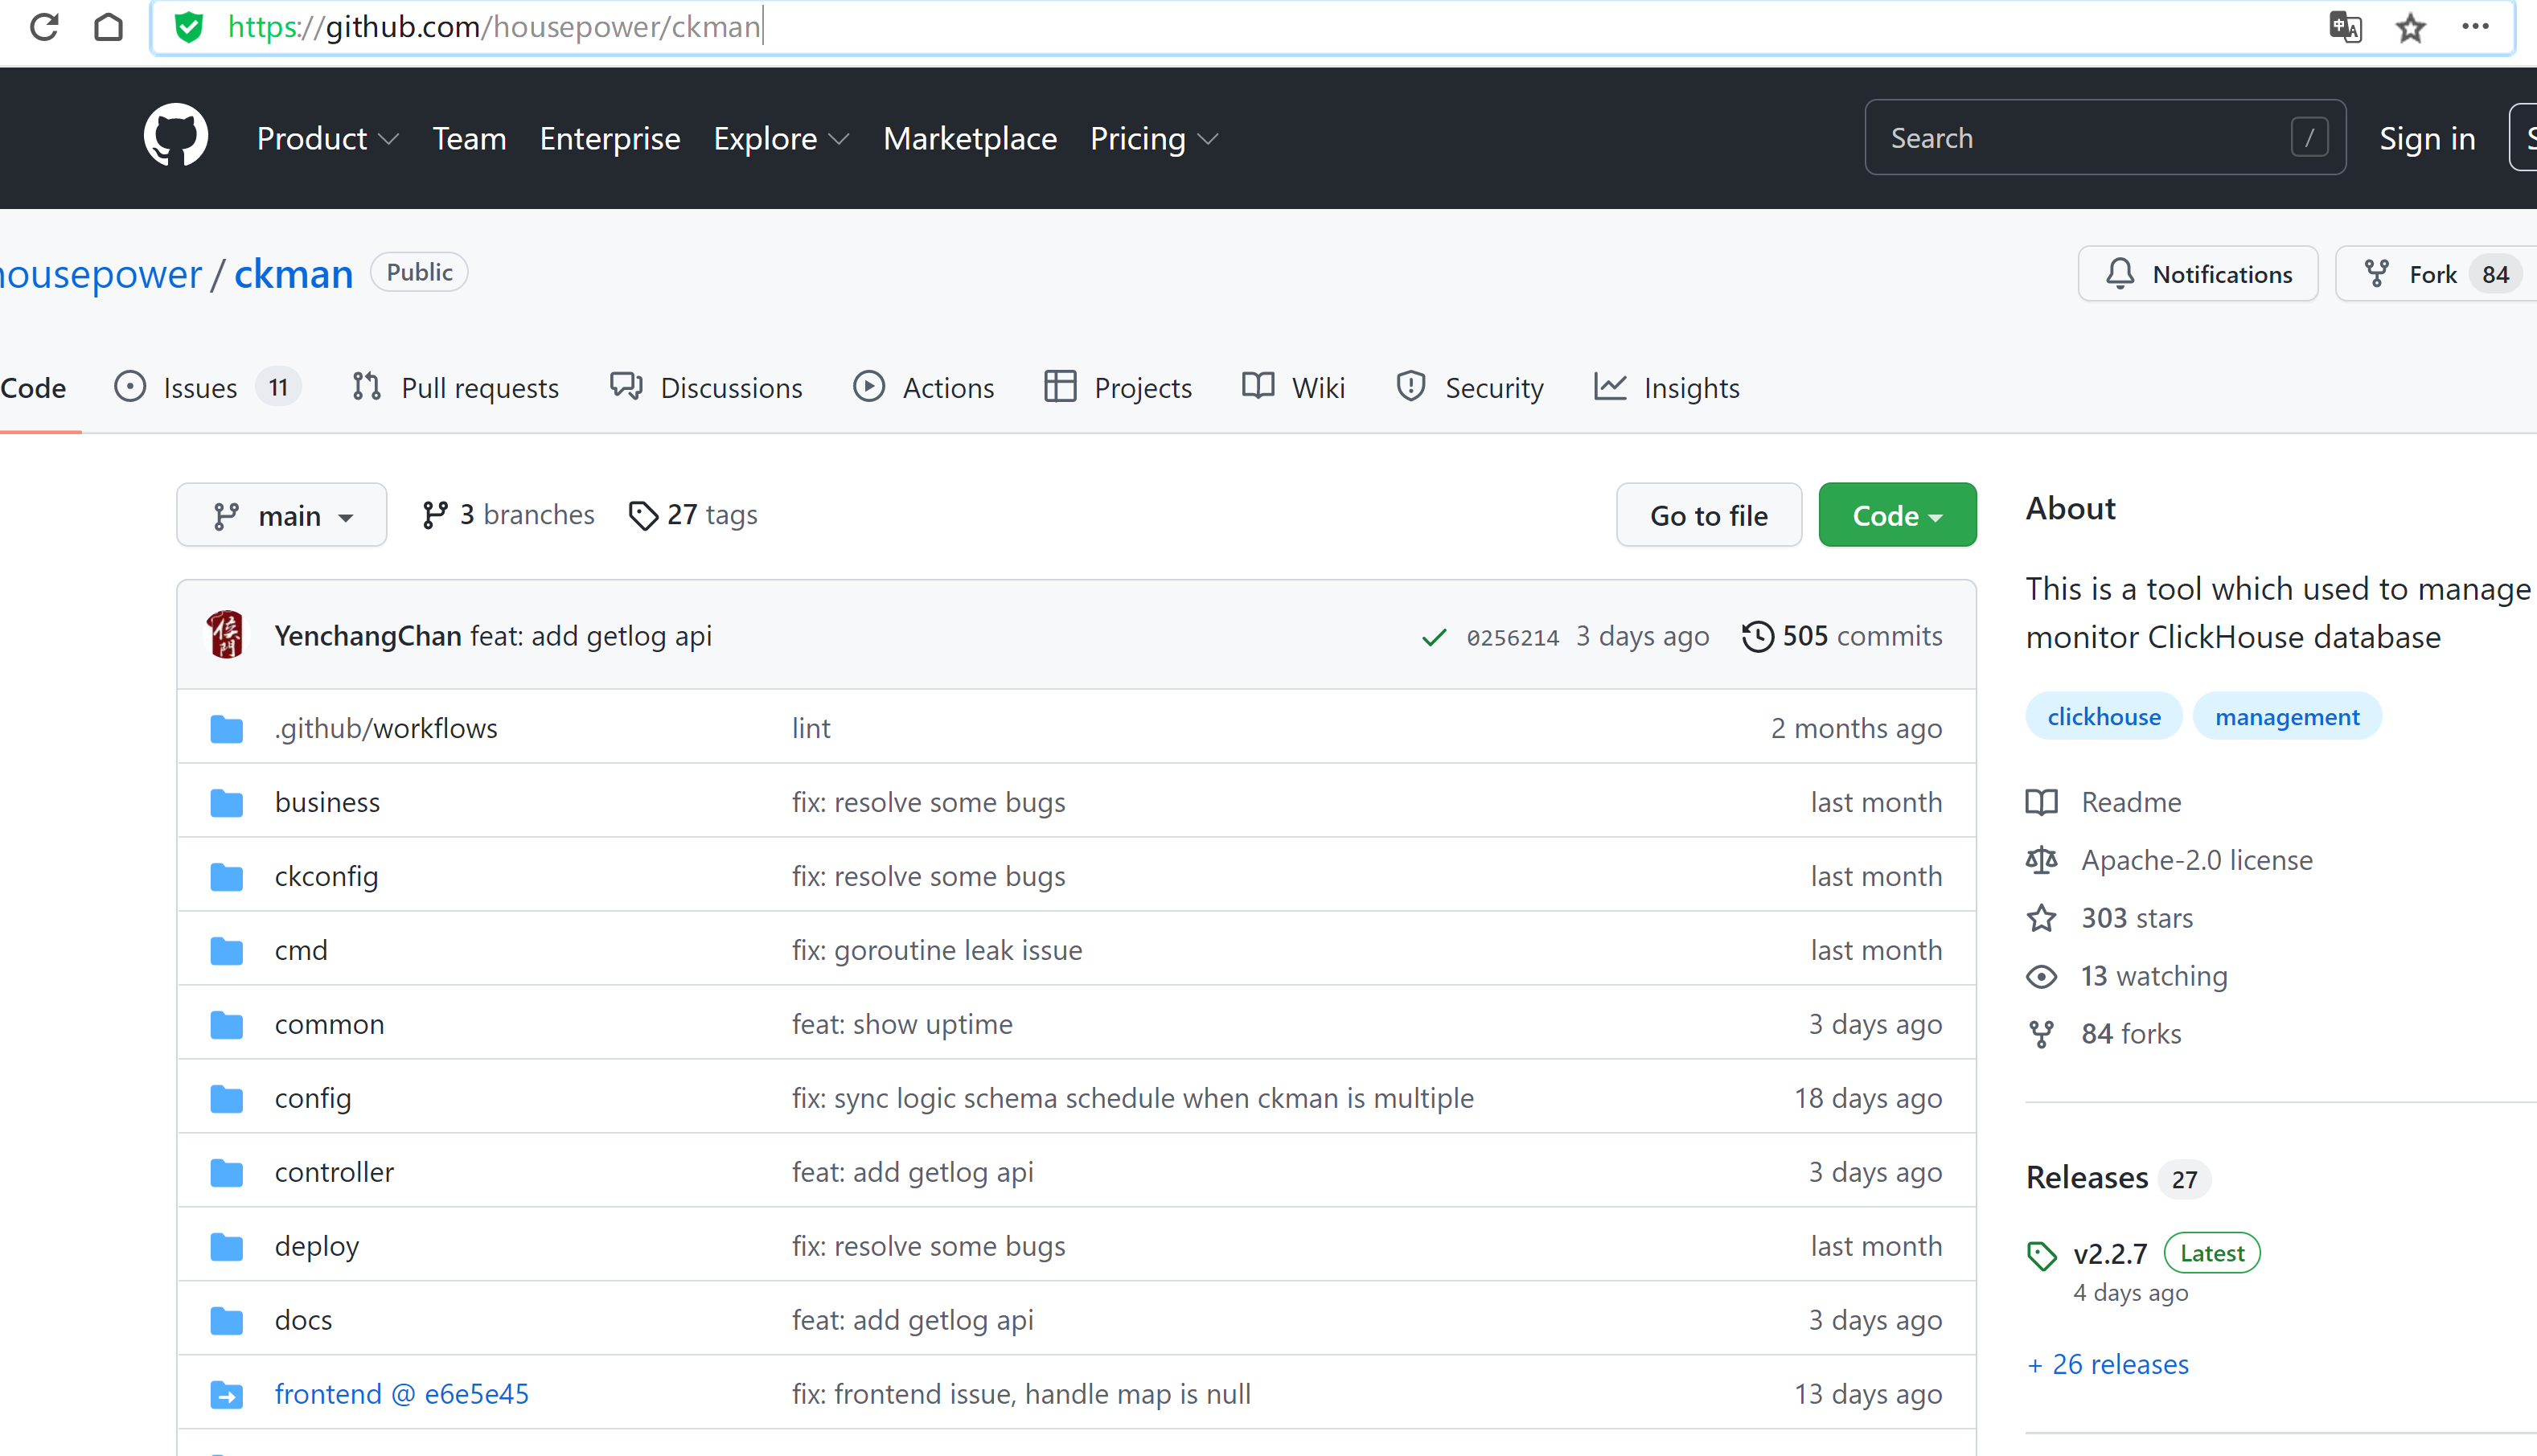Screen dimensions: 2537x1456
Task: Open the ckman repository name link
Action: (x=293, y=274)
